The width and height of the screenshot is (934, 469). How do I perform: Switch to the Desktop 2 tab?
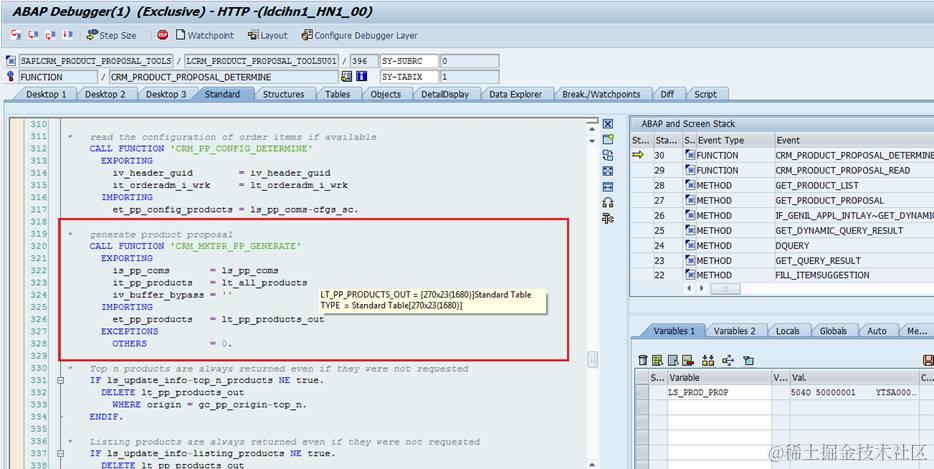point(105,94)
